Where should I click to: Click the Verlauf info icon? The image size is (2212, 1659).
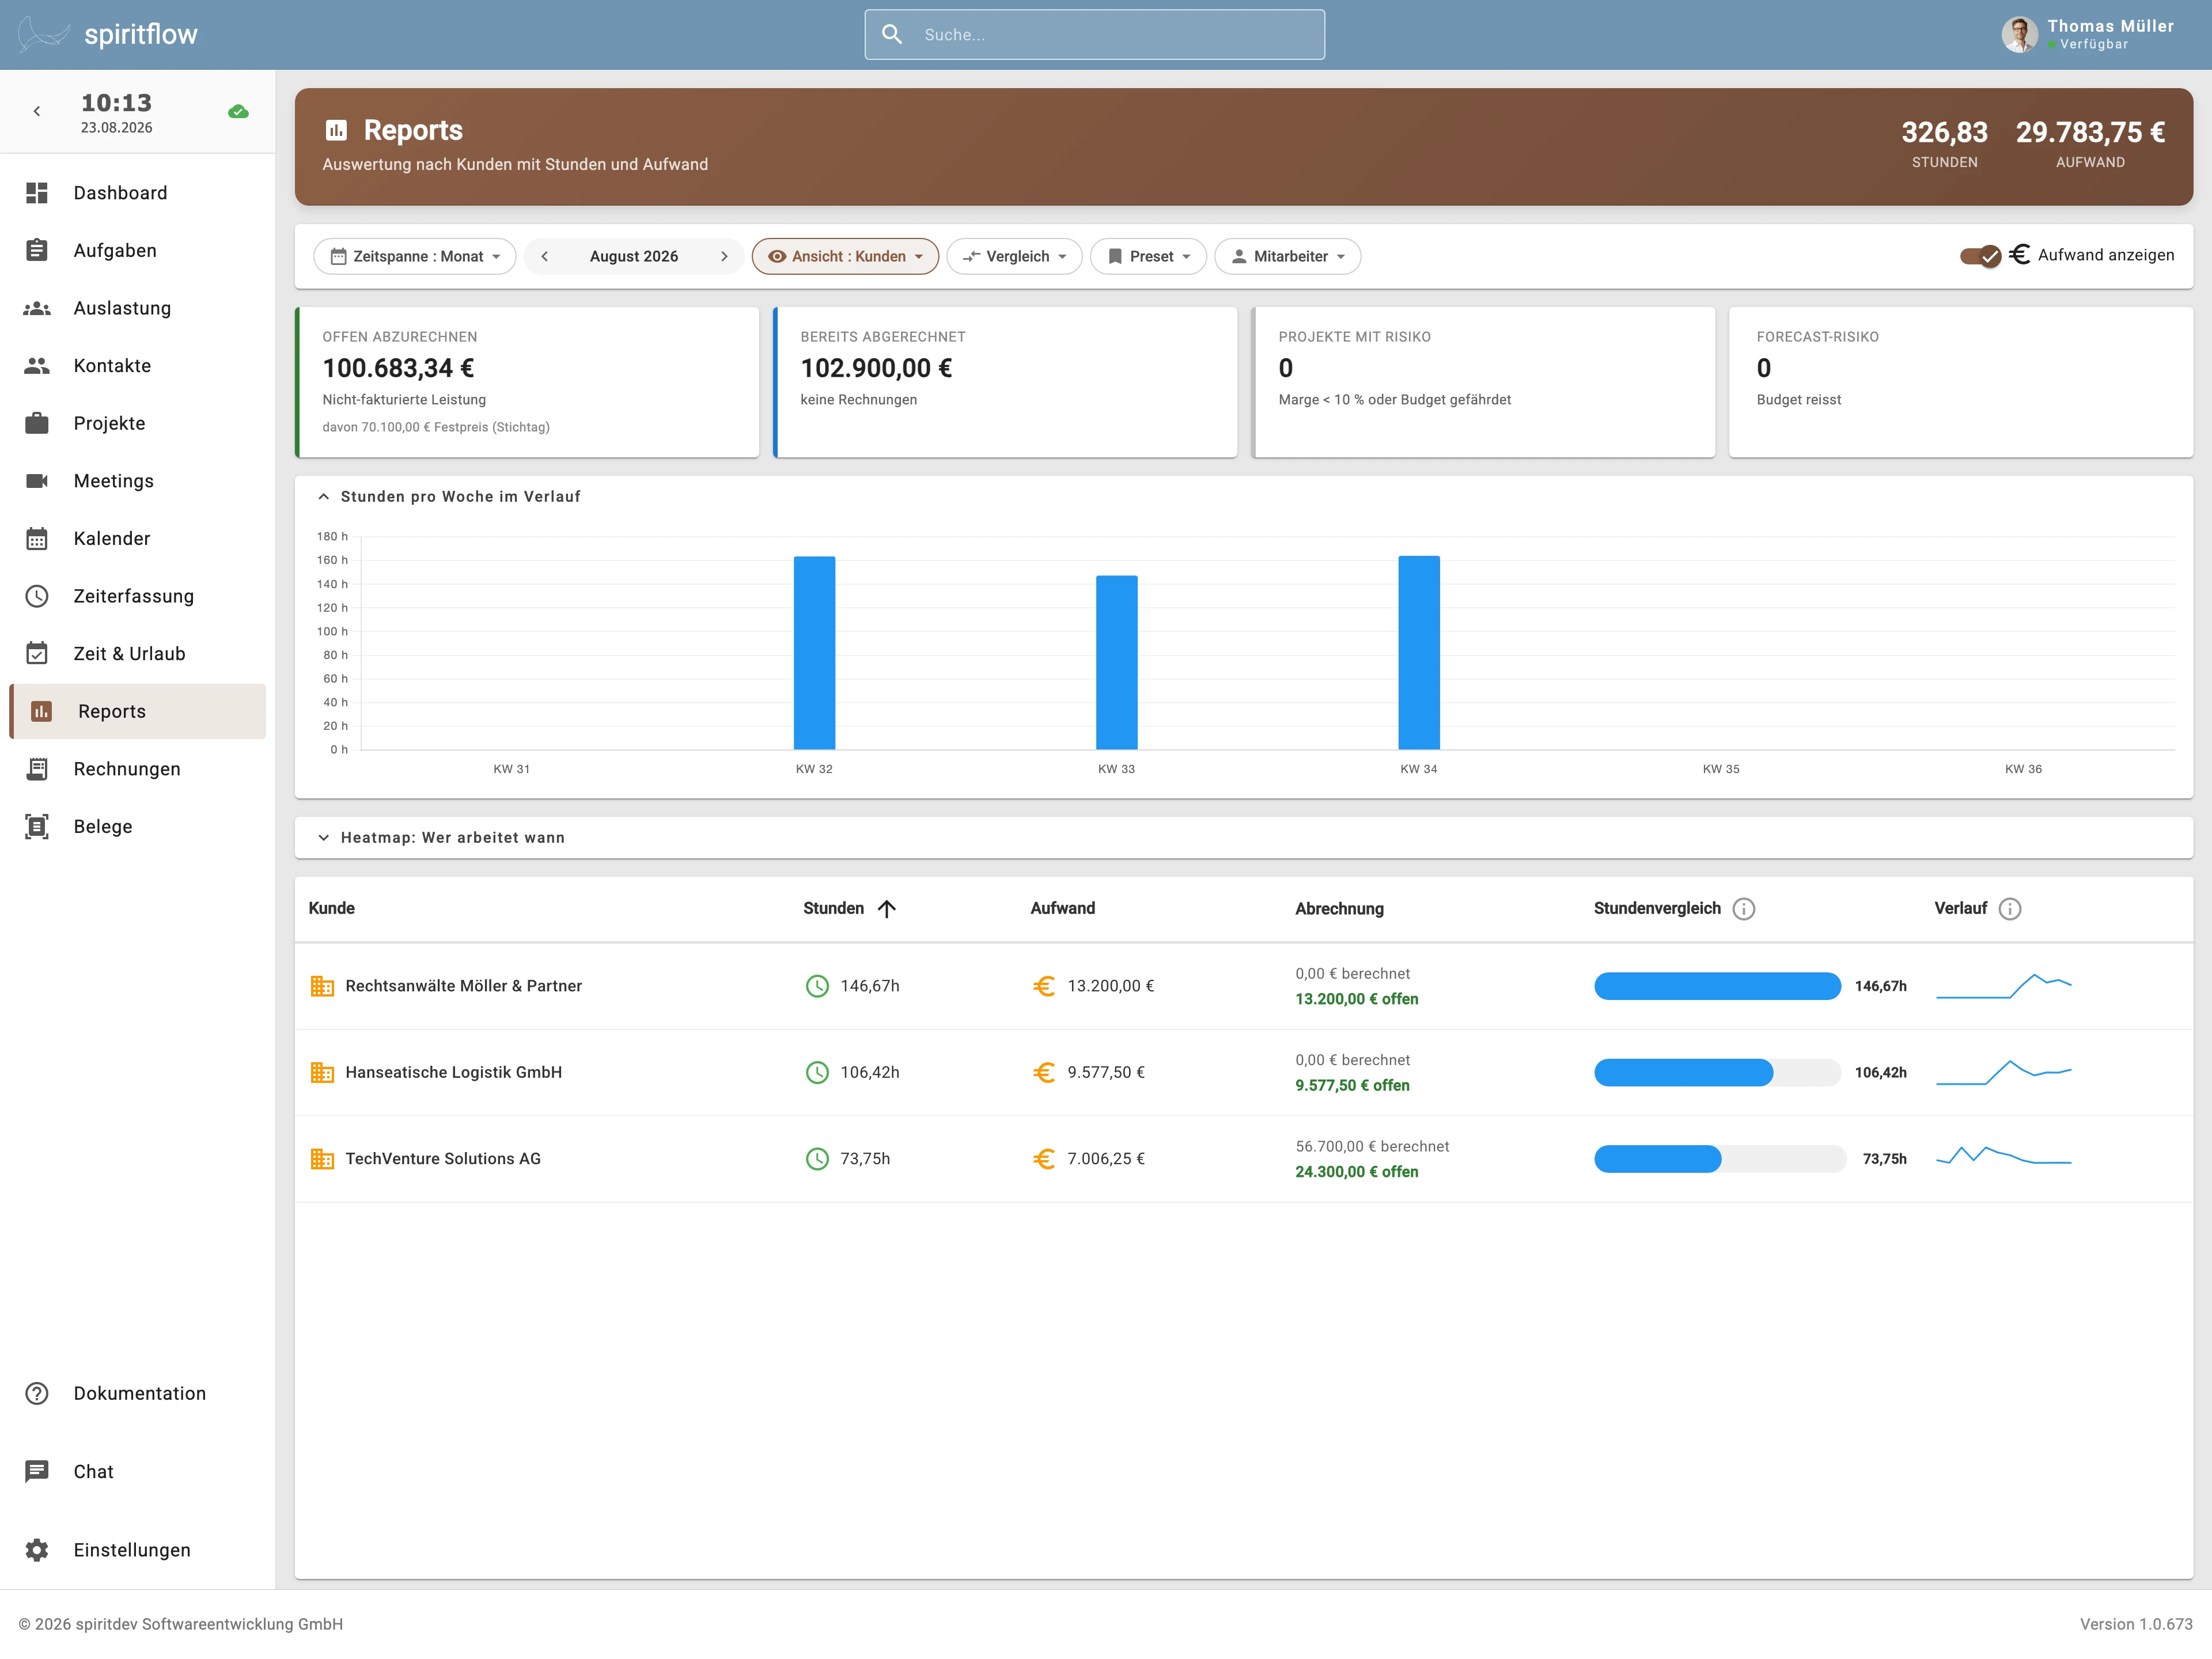point(2010,909)
